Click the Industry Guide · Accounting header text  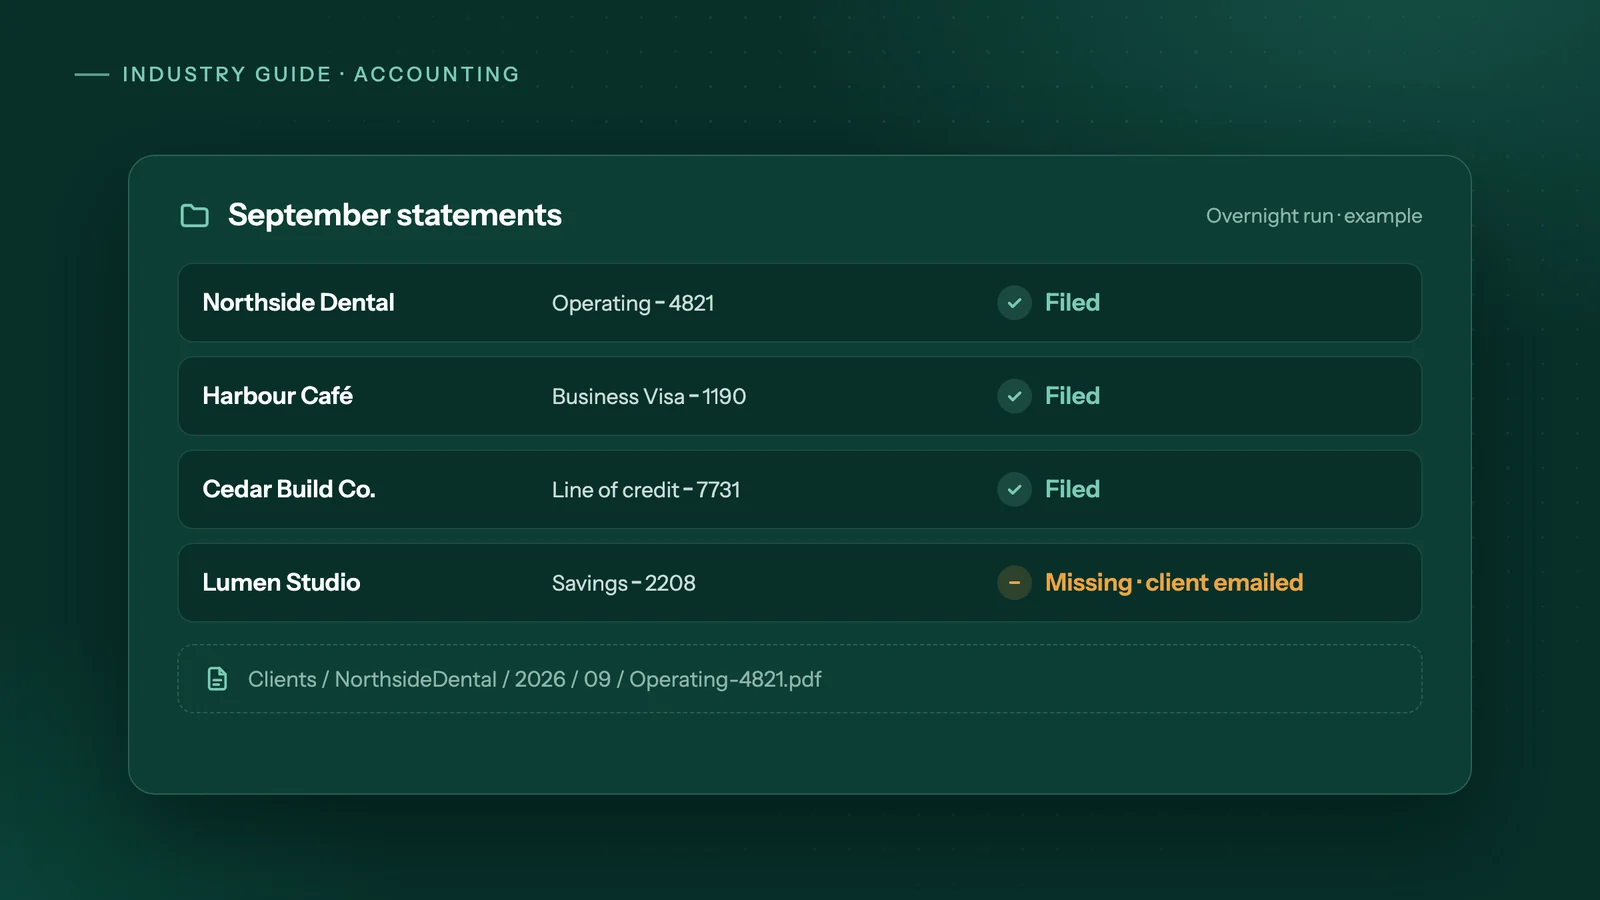point(321,74)
